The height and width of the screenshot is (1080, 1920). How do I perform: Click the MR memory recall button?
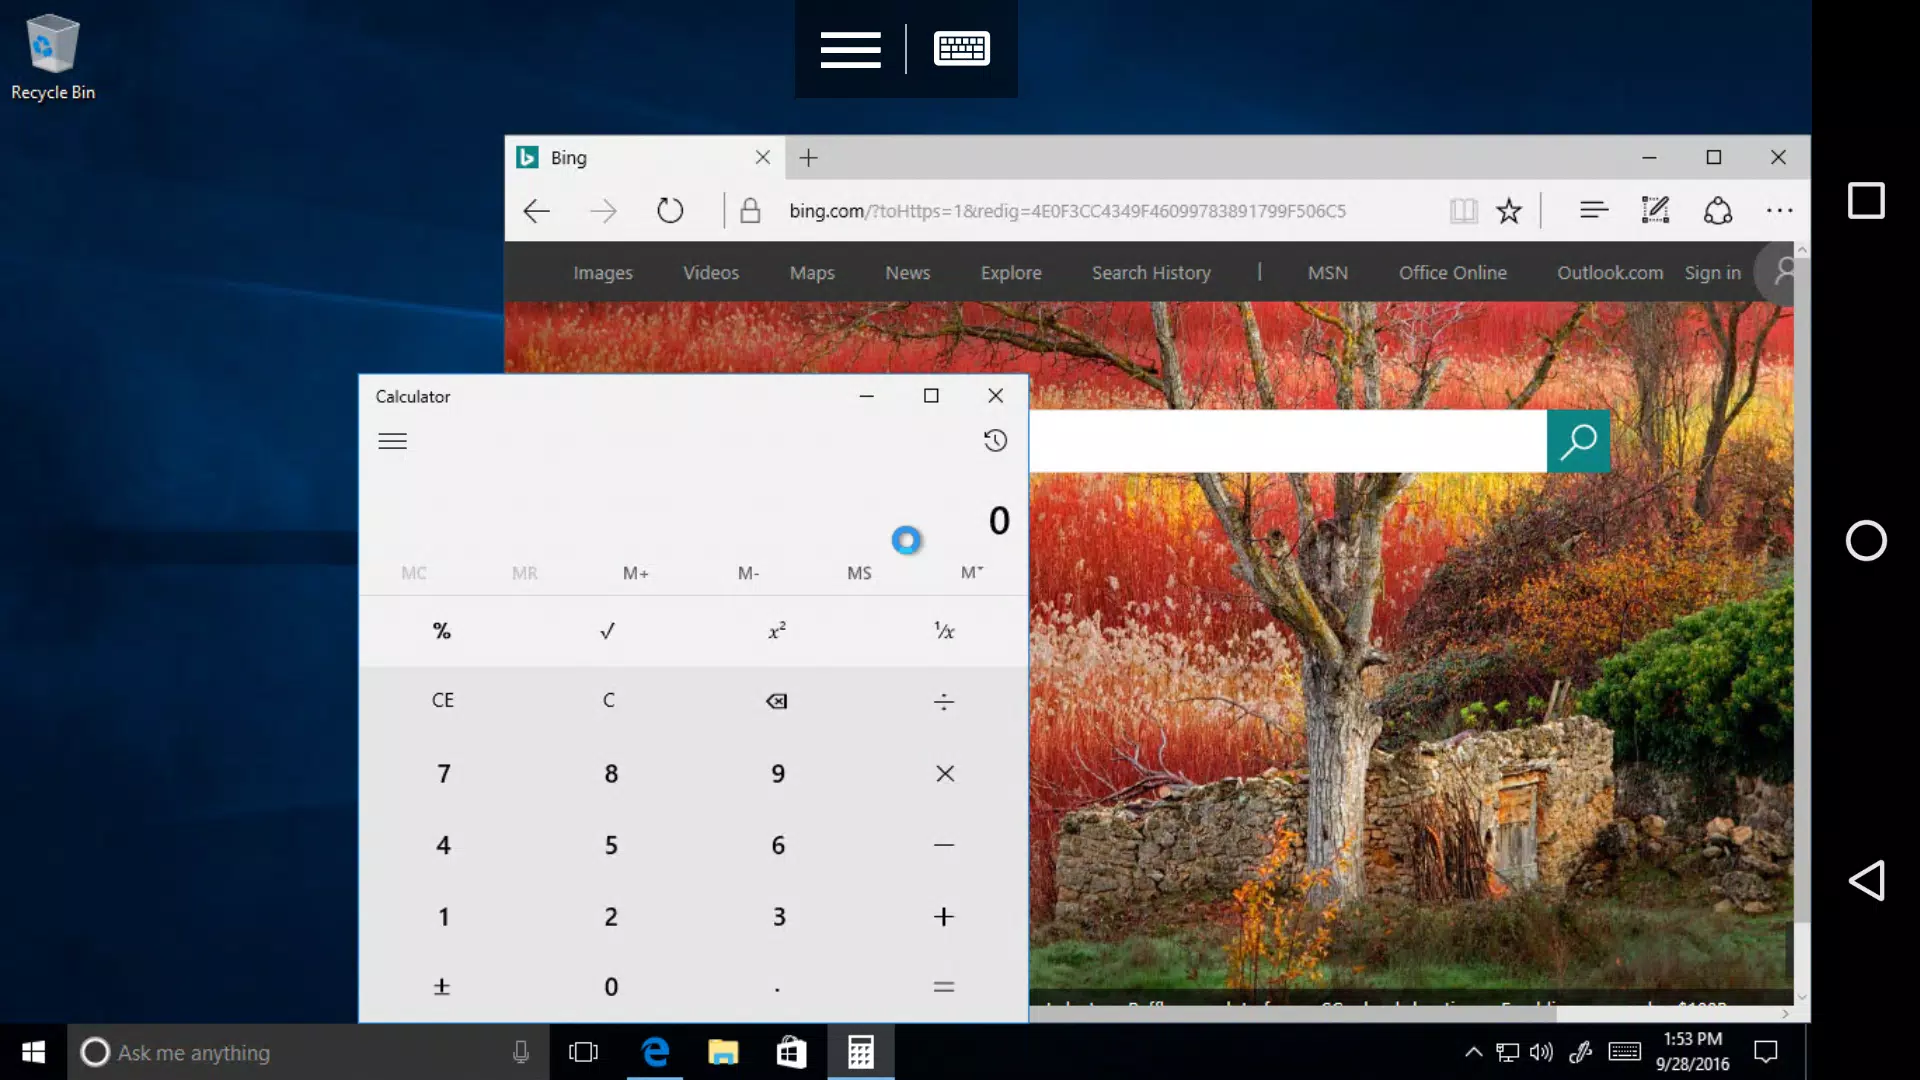point(525,571)
